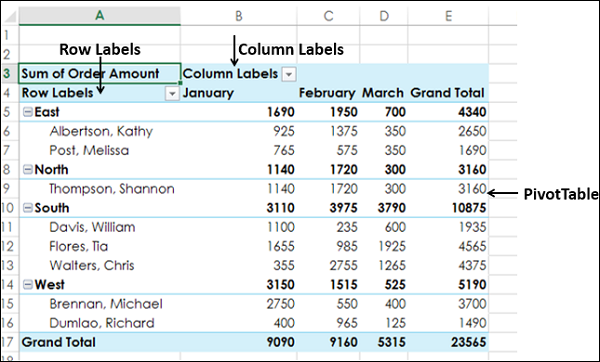Click the select-all corner triangle
The height and width of the screenshot is (362, 600).
pos(10,16)
